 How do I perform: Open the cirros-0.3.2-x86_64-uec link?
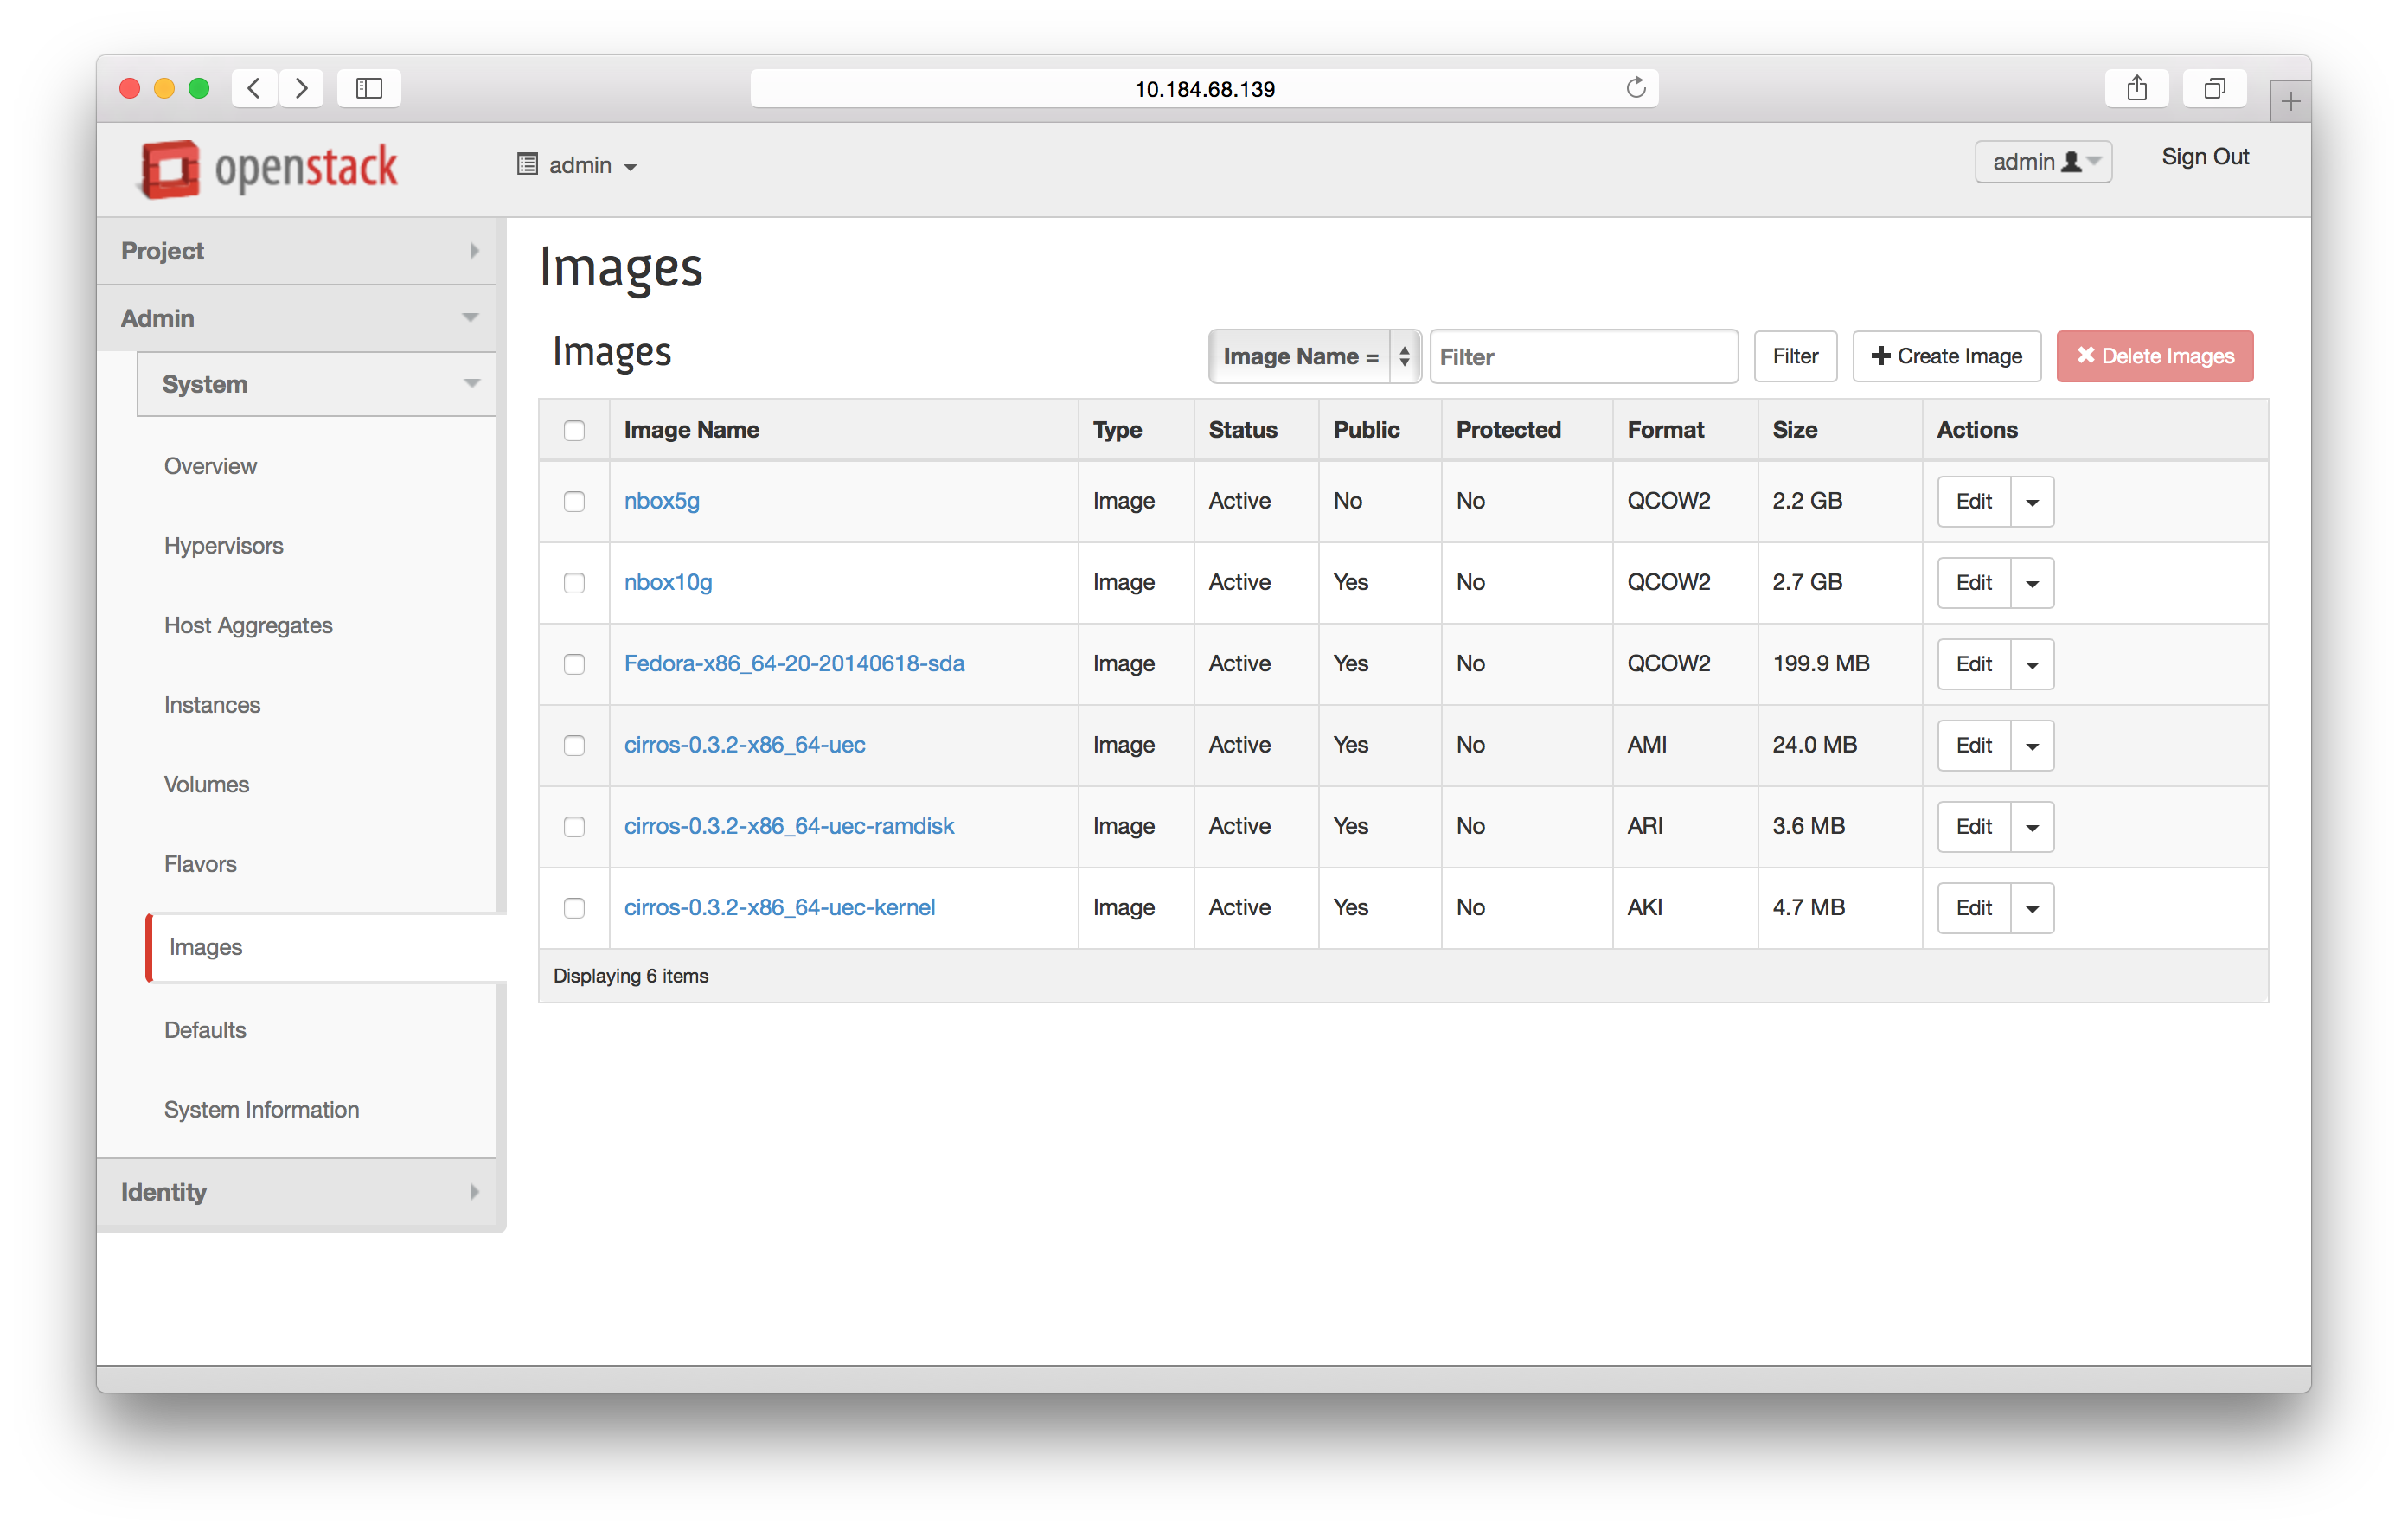[745, 745]
